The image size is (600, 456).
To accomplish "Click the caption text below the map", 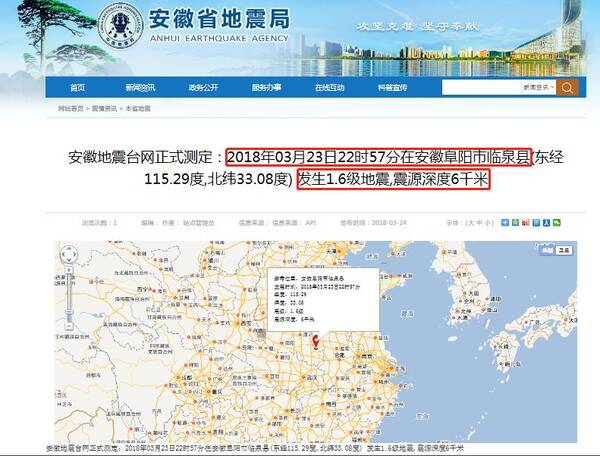I will (255, 448).
